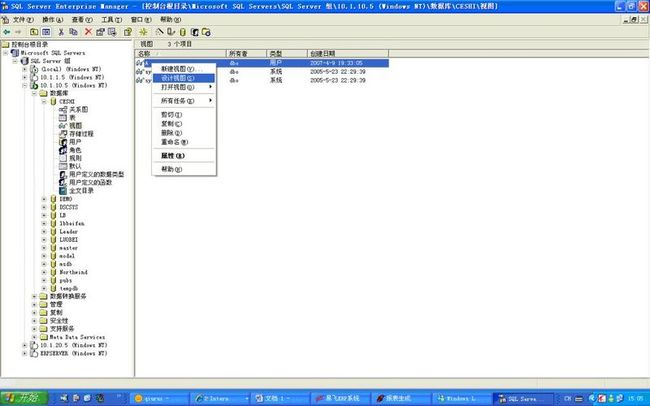Viewport: 650px width, 406px height.
Task: Open 打开视图 submenu in context menu
Action: (184, 87)
